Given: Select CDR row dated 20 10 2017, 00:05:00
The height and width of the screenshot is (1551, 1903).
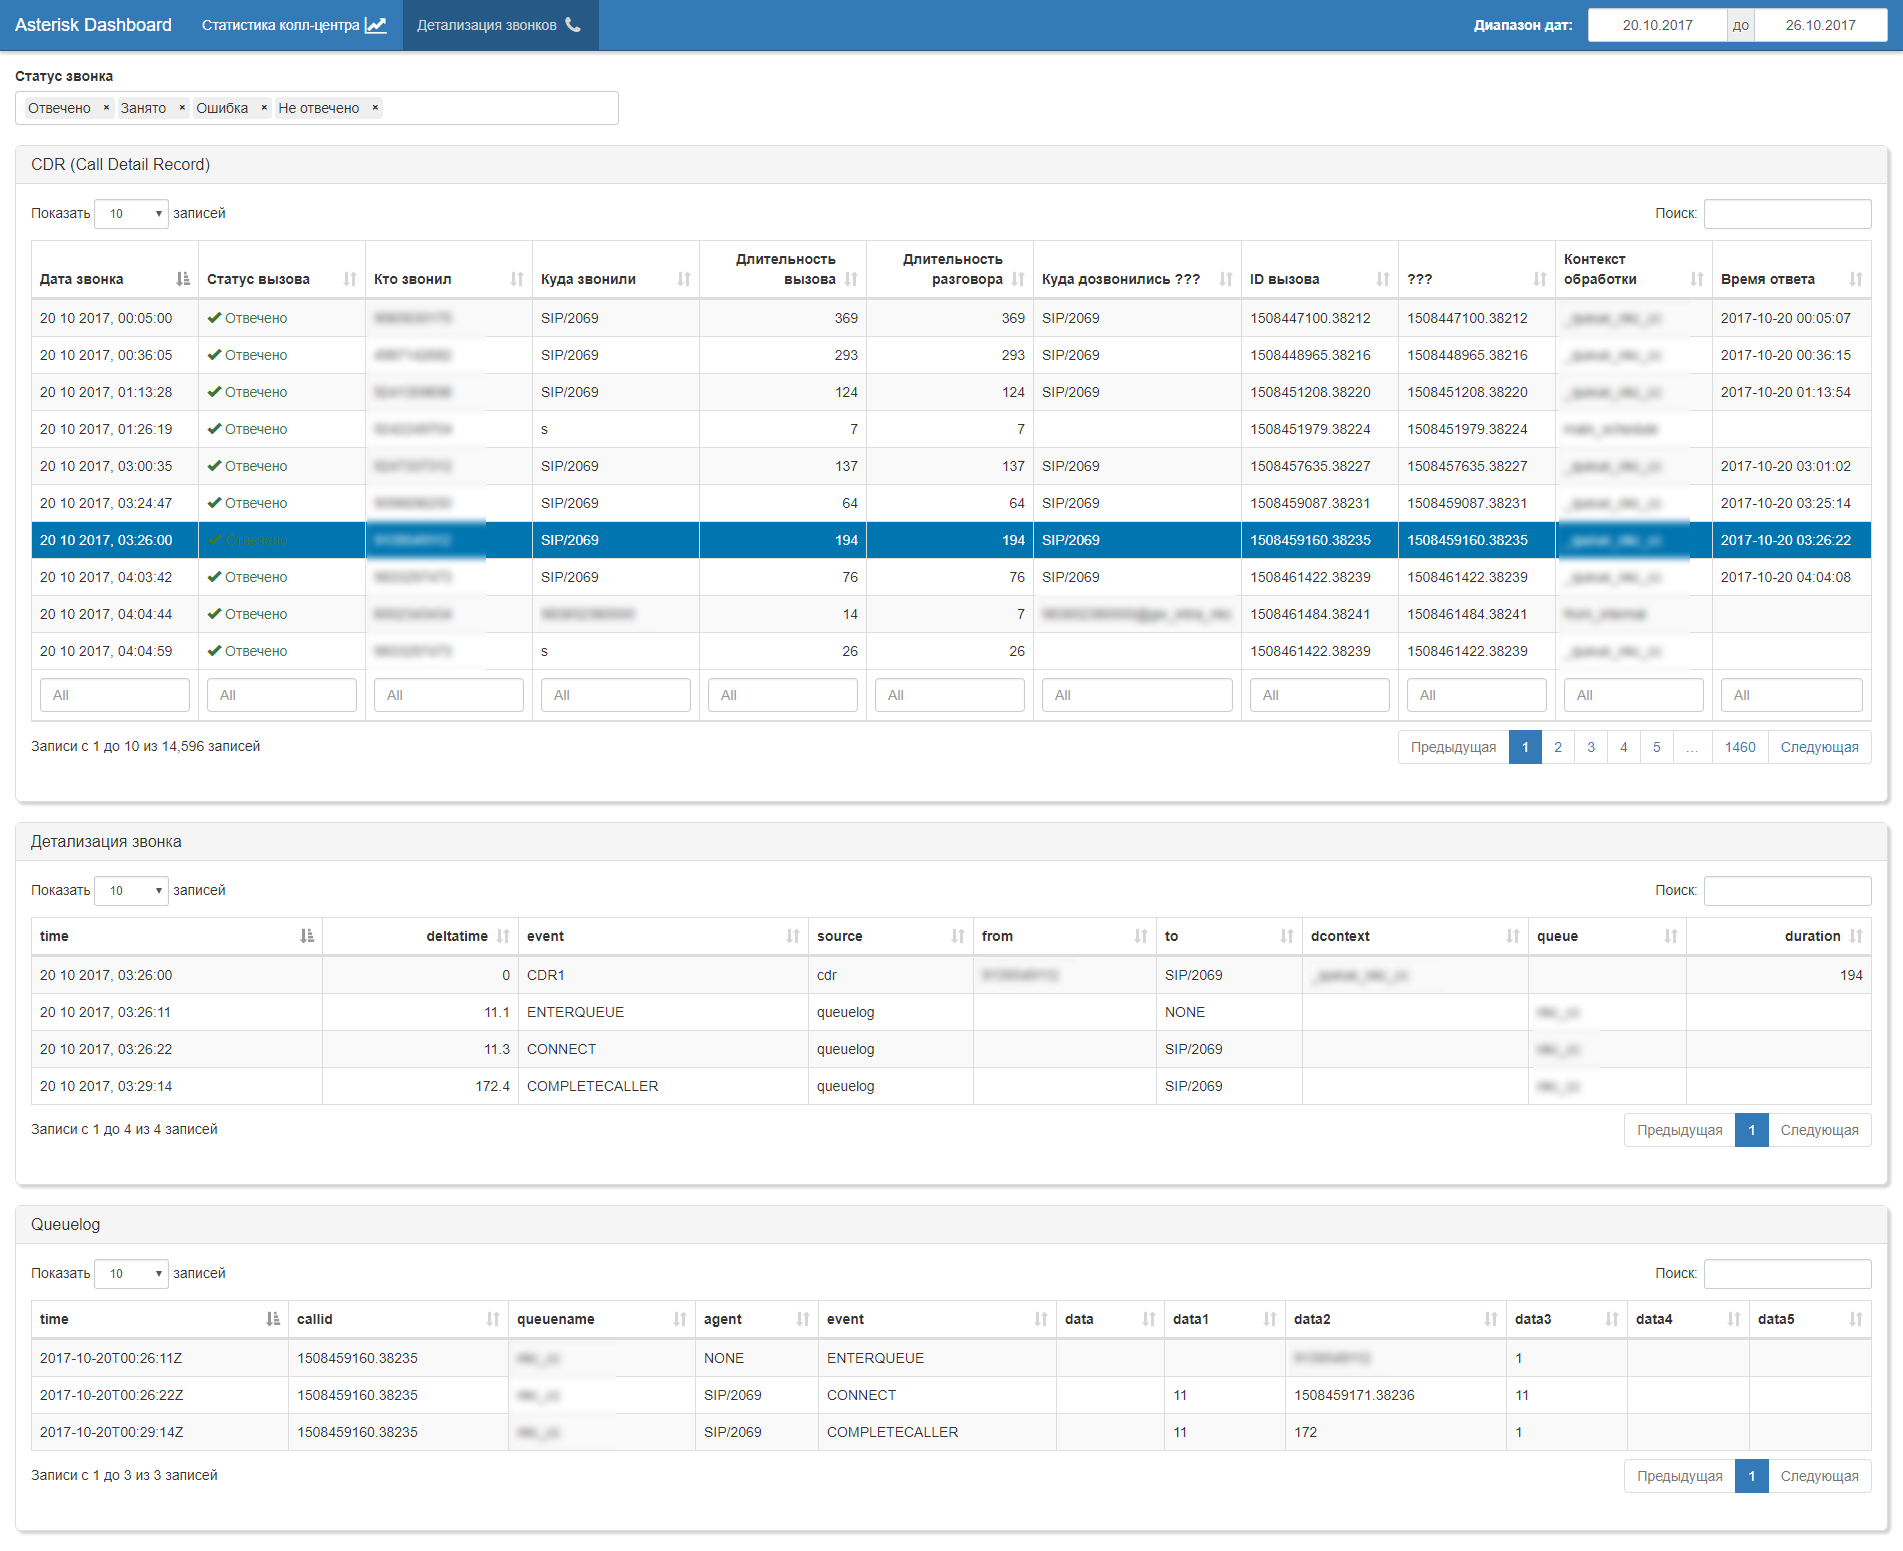Looking at the screenshot, I should click(951, 318).
